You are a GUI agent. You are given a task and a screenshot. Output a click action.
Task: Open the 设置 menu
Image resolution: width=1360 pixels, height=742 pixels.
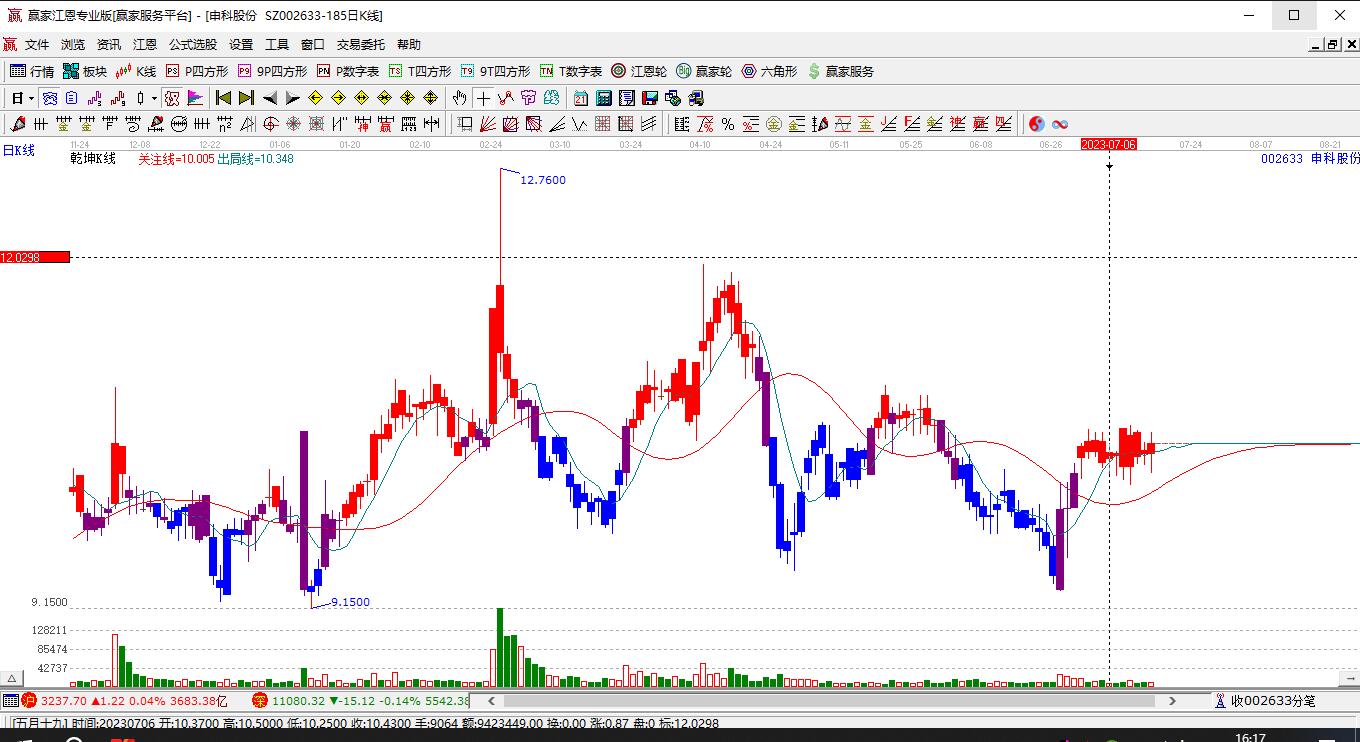tap(241, 44)
